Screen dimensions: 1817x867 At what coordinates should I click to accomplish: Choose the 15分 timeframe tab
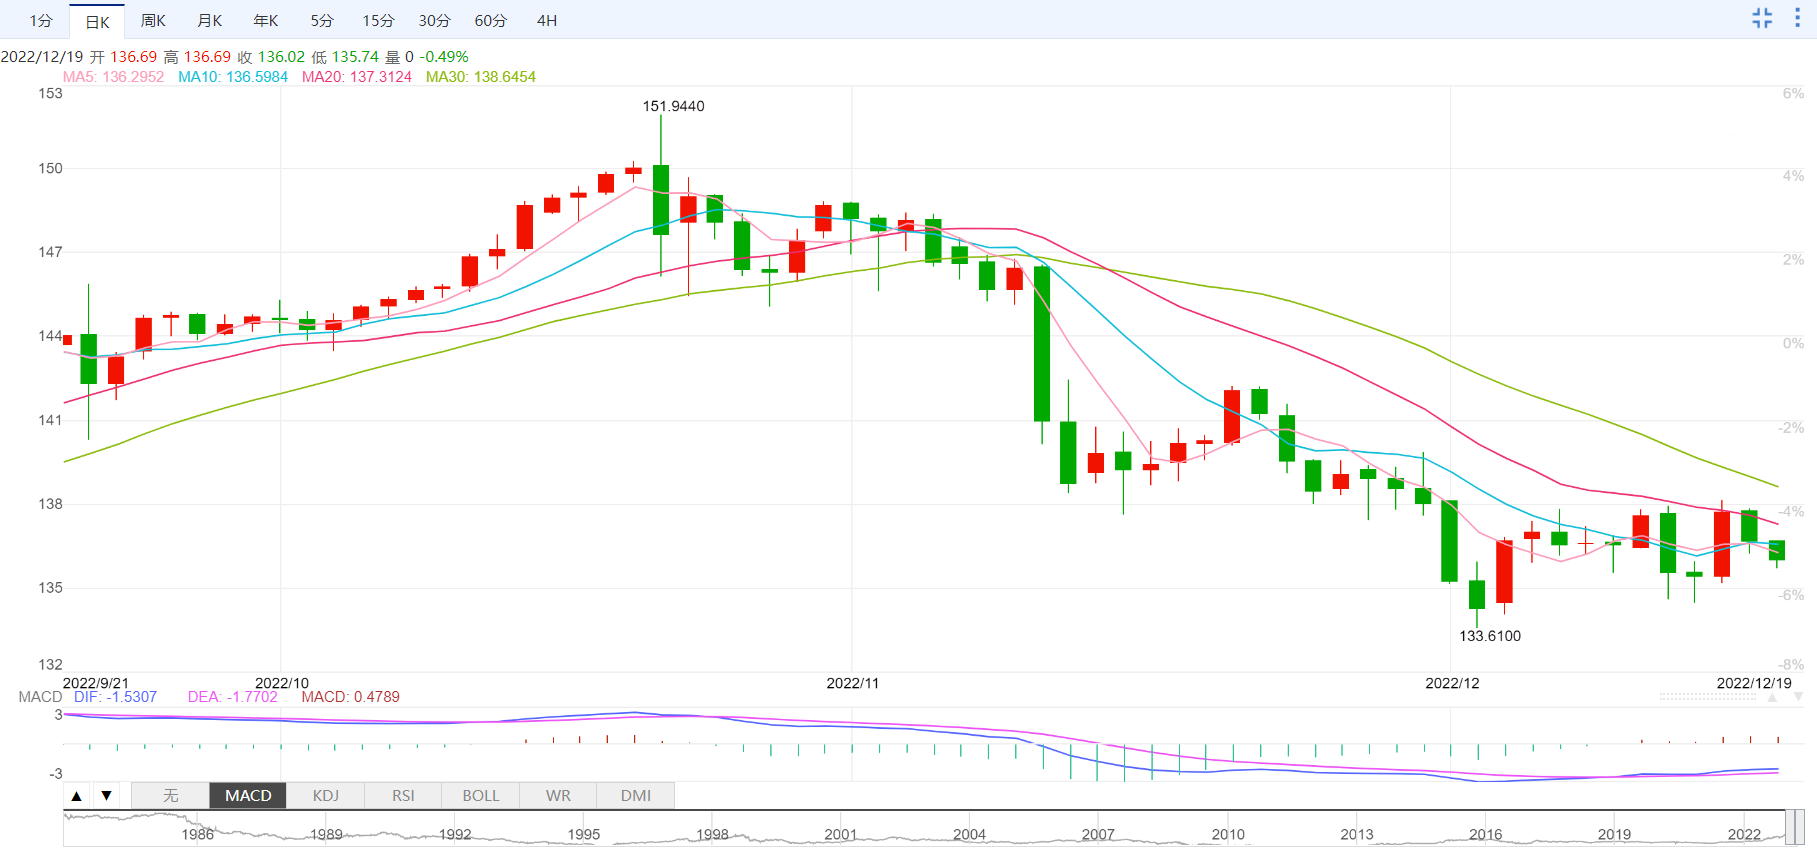378,20
